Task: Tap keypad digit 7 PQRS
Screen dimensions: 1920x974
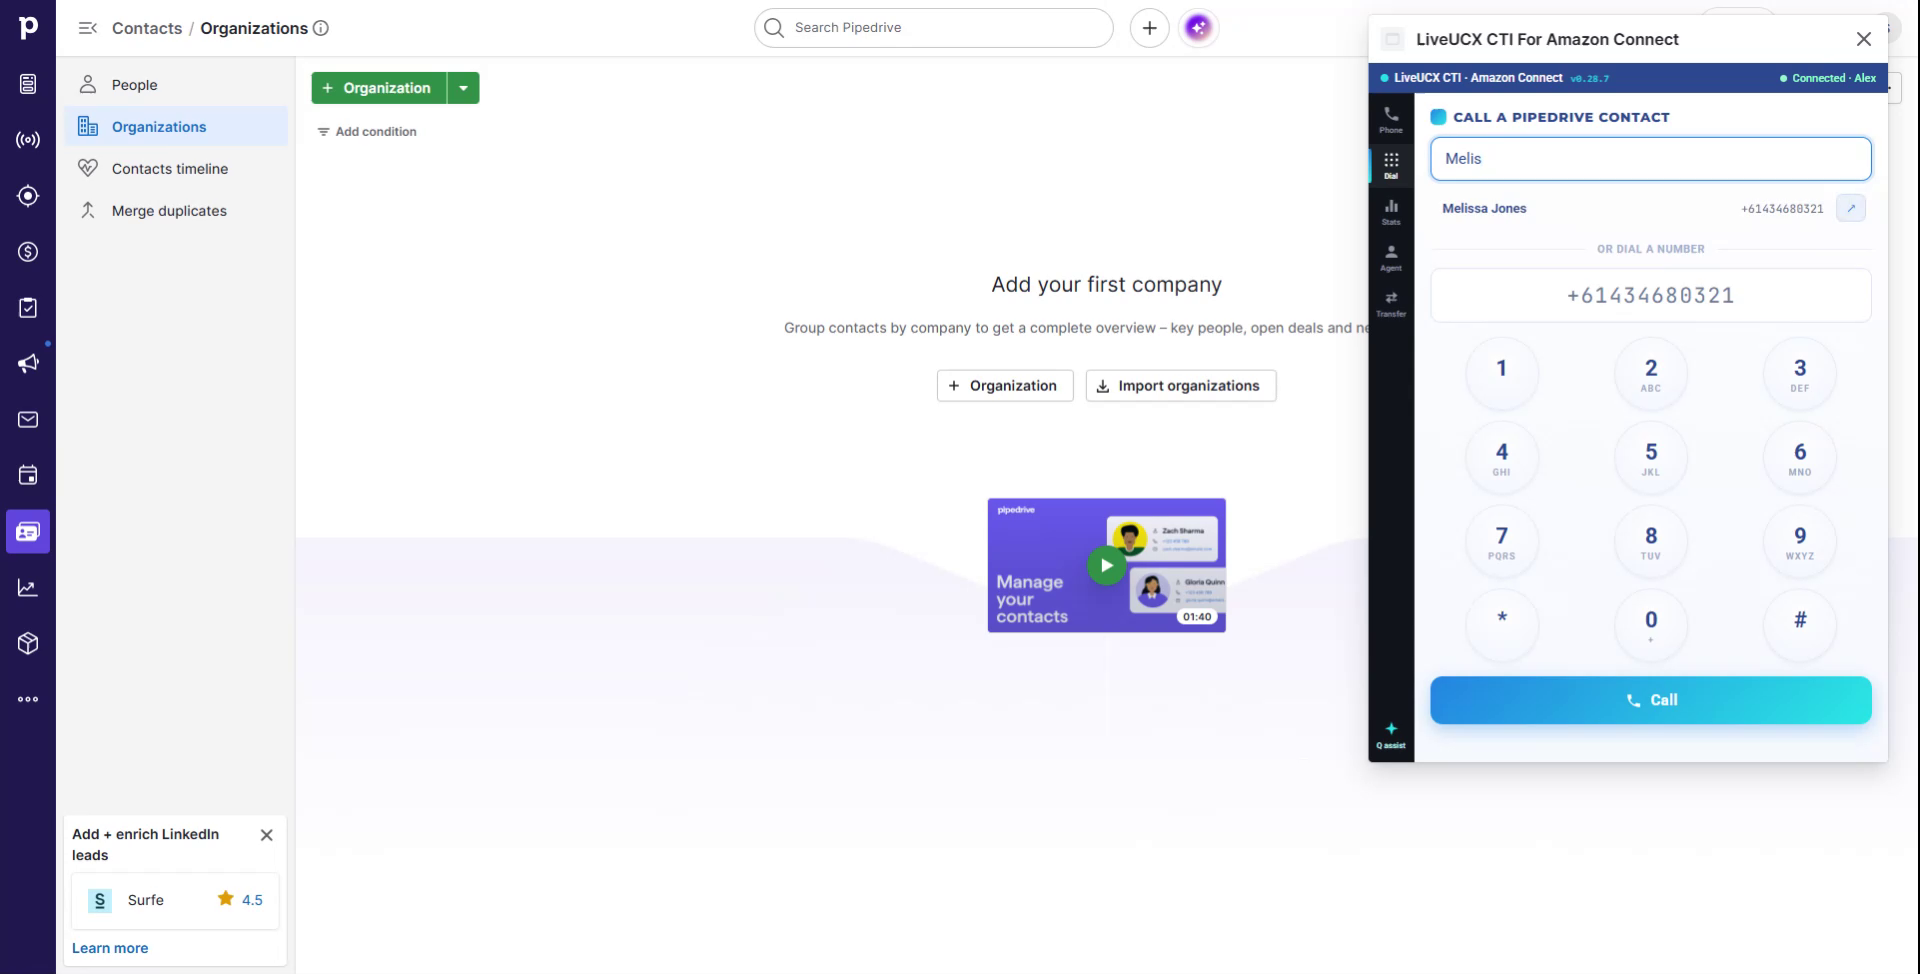Action: tap(1501, 542)
